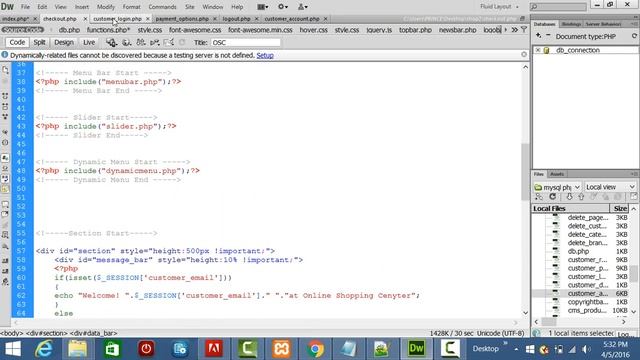Click the Setup link in info bar
The image size is (640, 360).
[265, 55]
